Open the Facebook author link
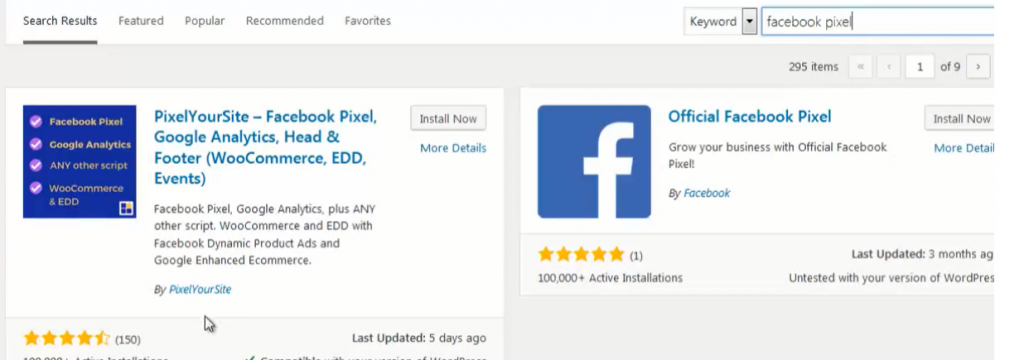 [x=707, y=193]
